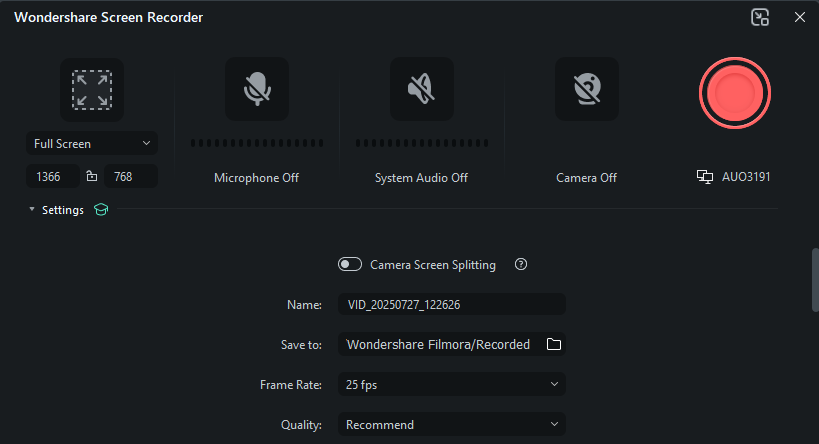This screenshot has width=819, height=444.
Task: Click the vertical scrollbar on right edge
Action: click(815, 280)
